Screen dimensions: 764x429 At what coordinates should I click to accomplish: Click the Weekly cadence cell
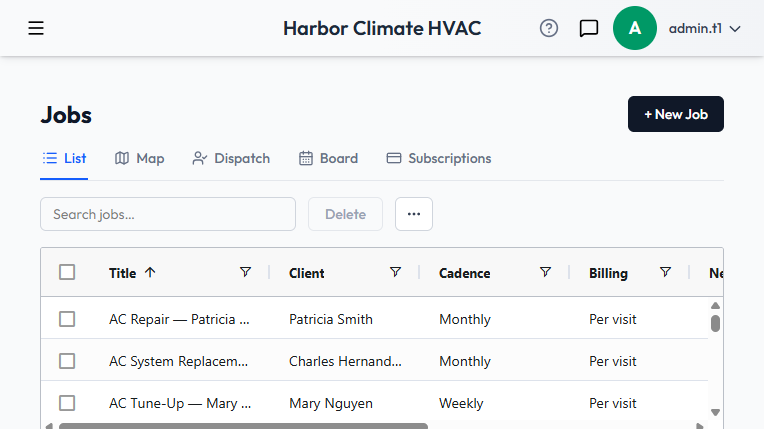pos(461,404)
